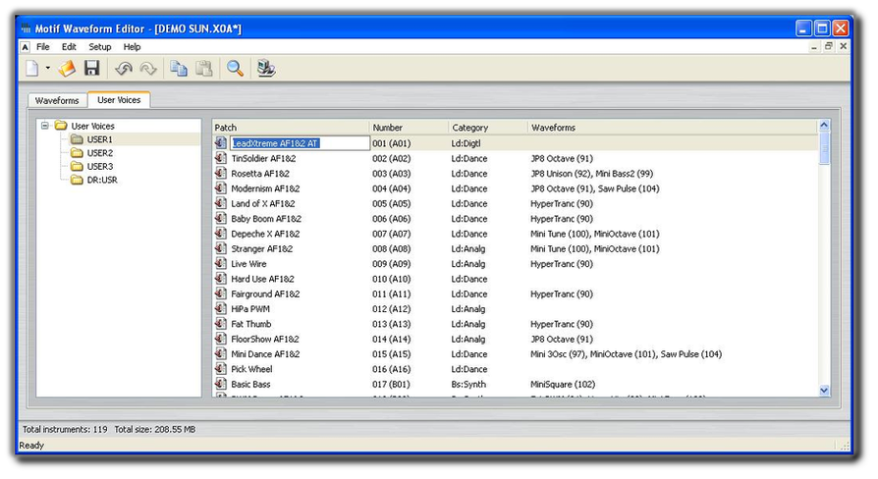
Task: Open the File menu
Action: [x=43, y=47]
